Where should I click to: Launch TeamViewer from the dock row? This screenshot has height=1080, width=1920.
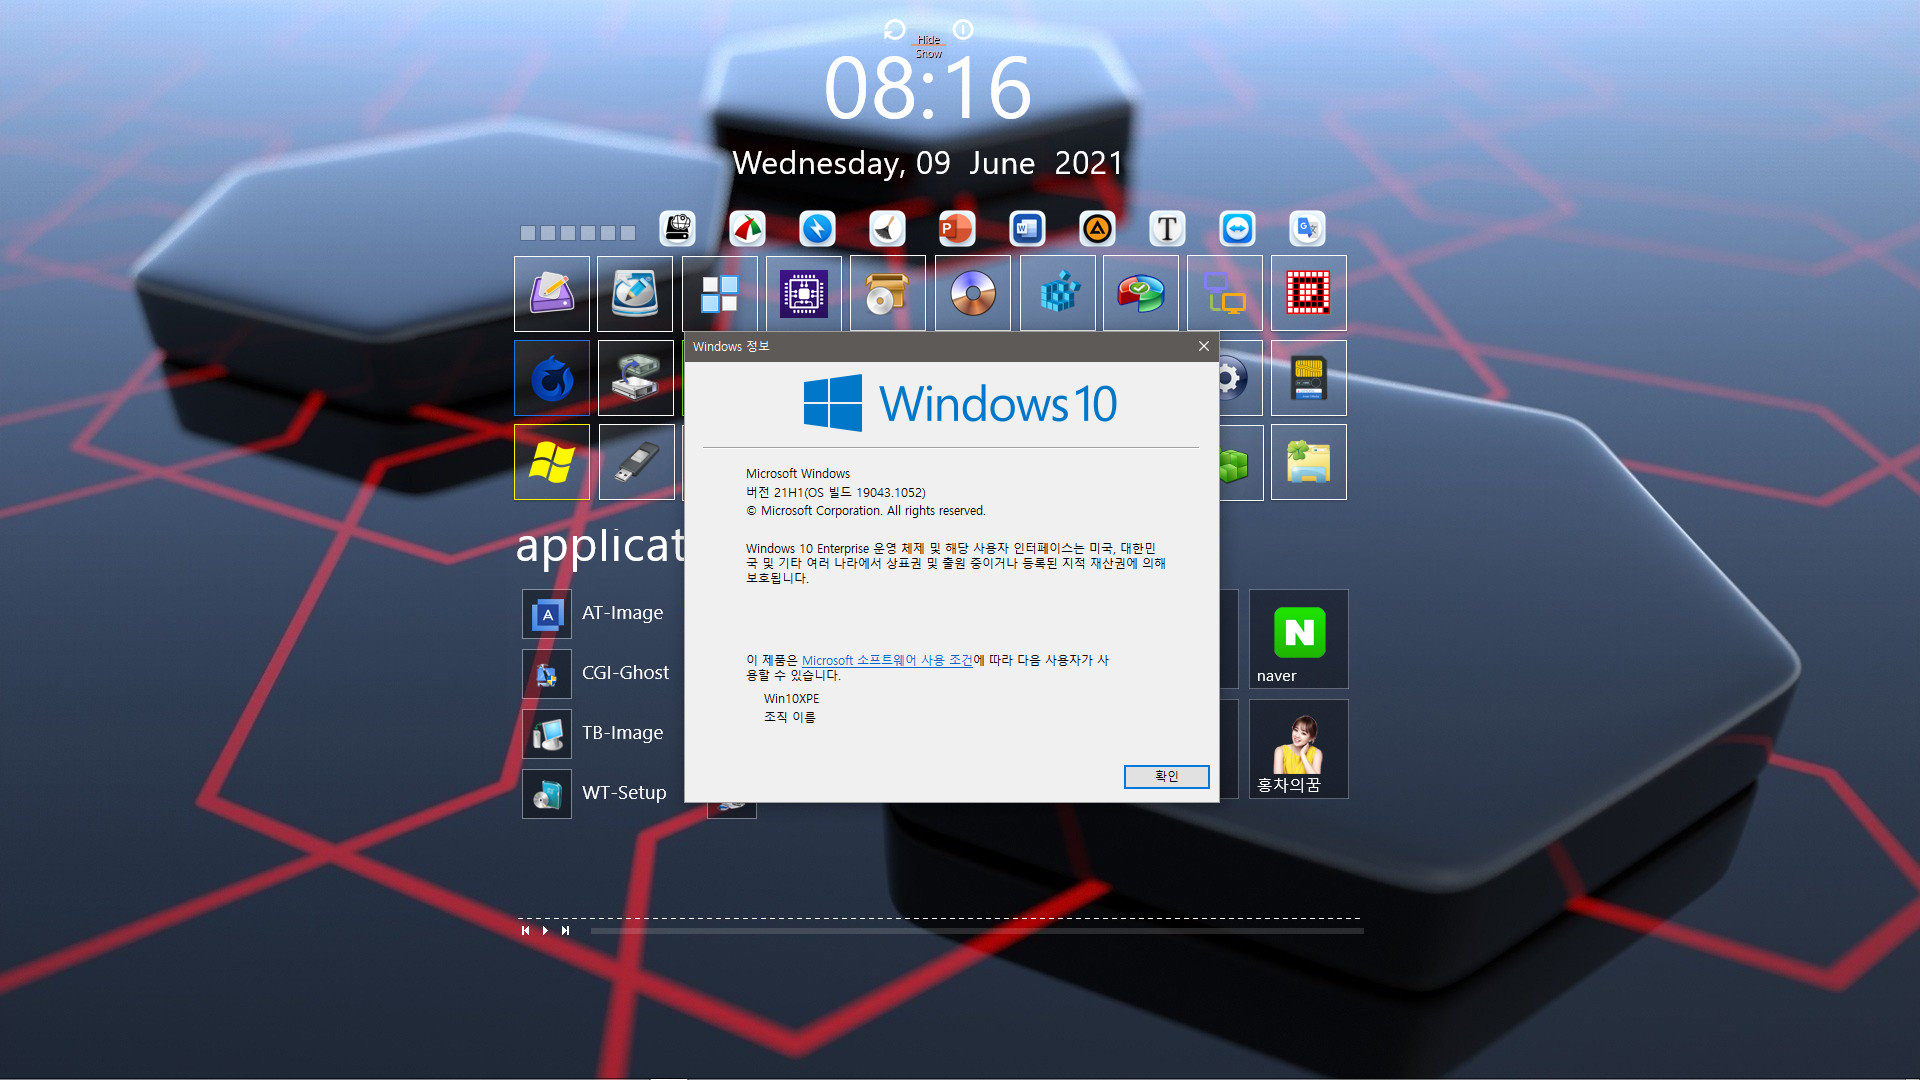[x=1237, y=229]
